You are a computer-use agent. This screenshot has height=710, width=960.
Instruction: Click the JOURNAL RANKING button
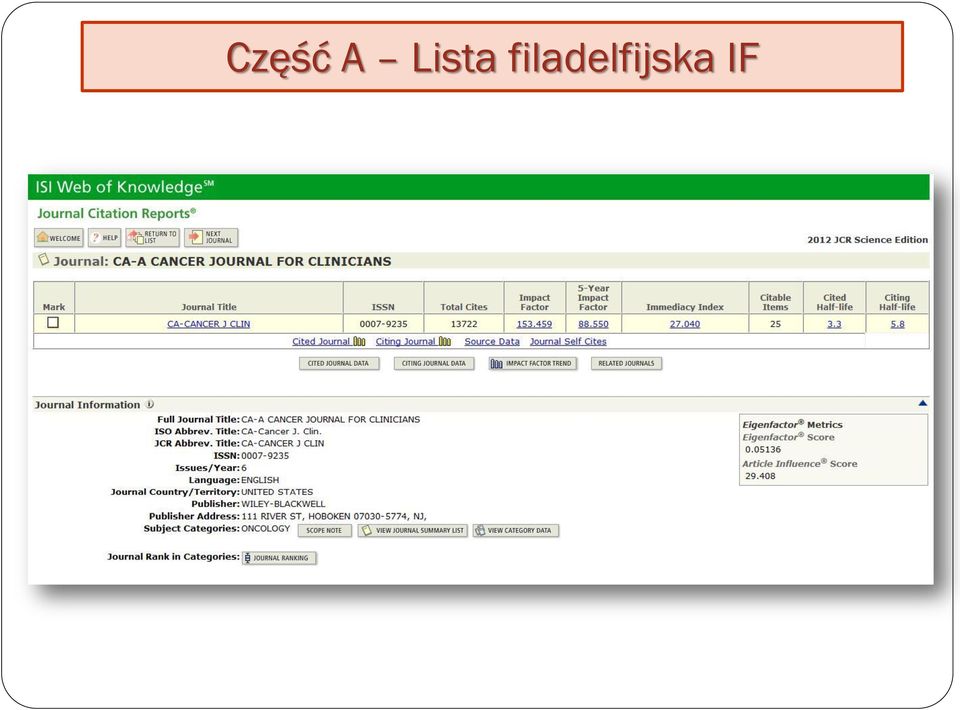tap(280, 558)
